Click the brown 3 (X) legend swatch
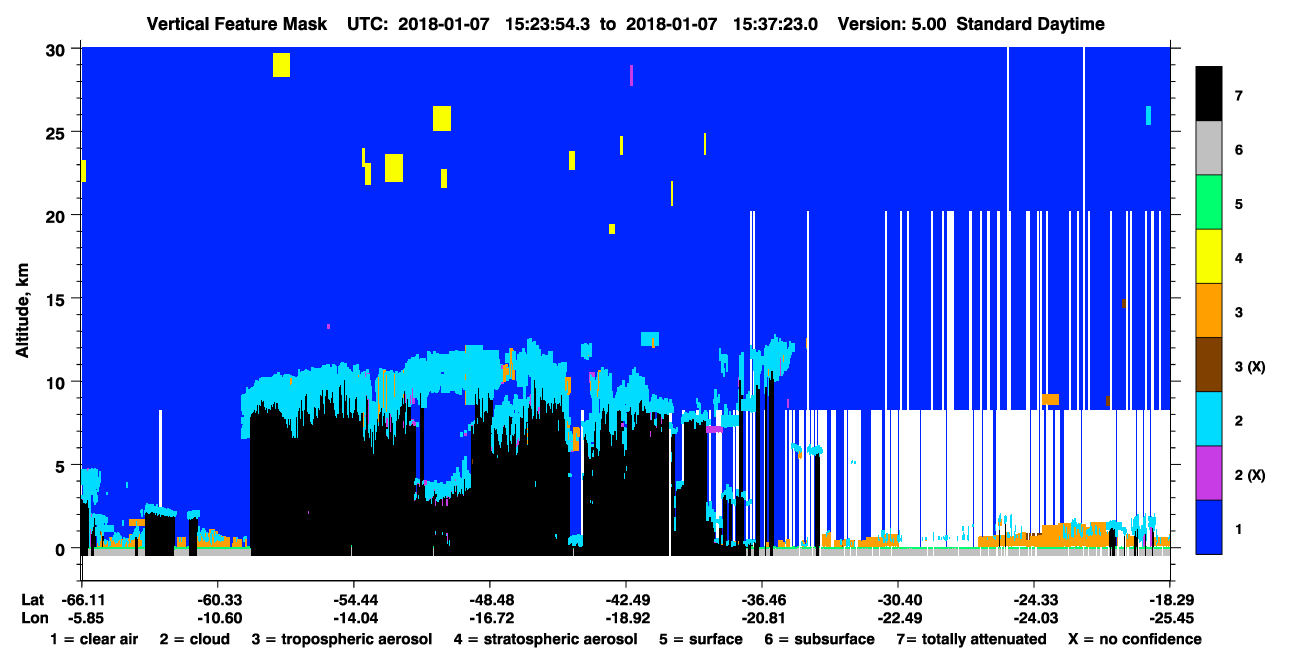Image resolution: width=1300 pixels, height=667 pixels. (x=1209, y=365)
